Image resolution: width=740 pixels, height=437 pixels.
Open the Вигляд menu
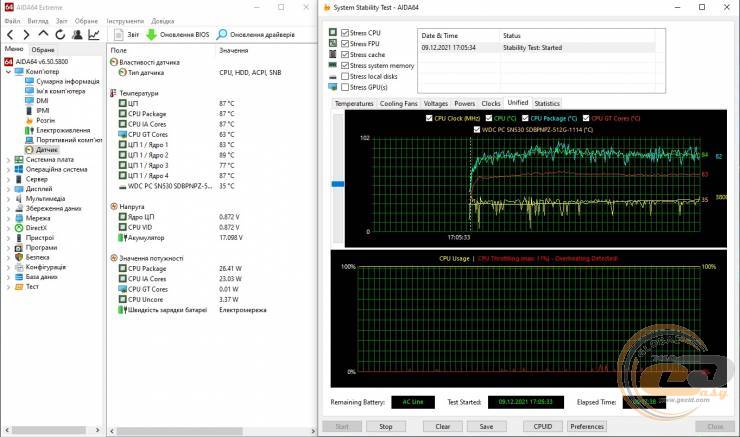(x=38, y=21)
